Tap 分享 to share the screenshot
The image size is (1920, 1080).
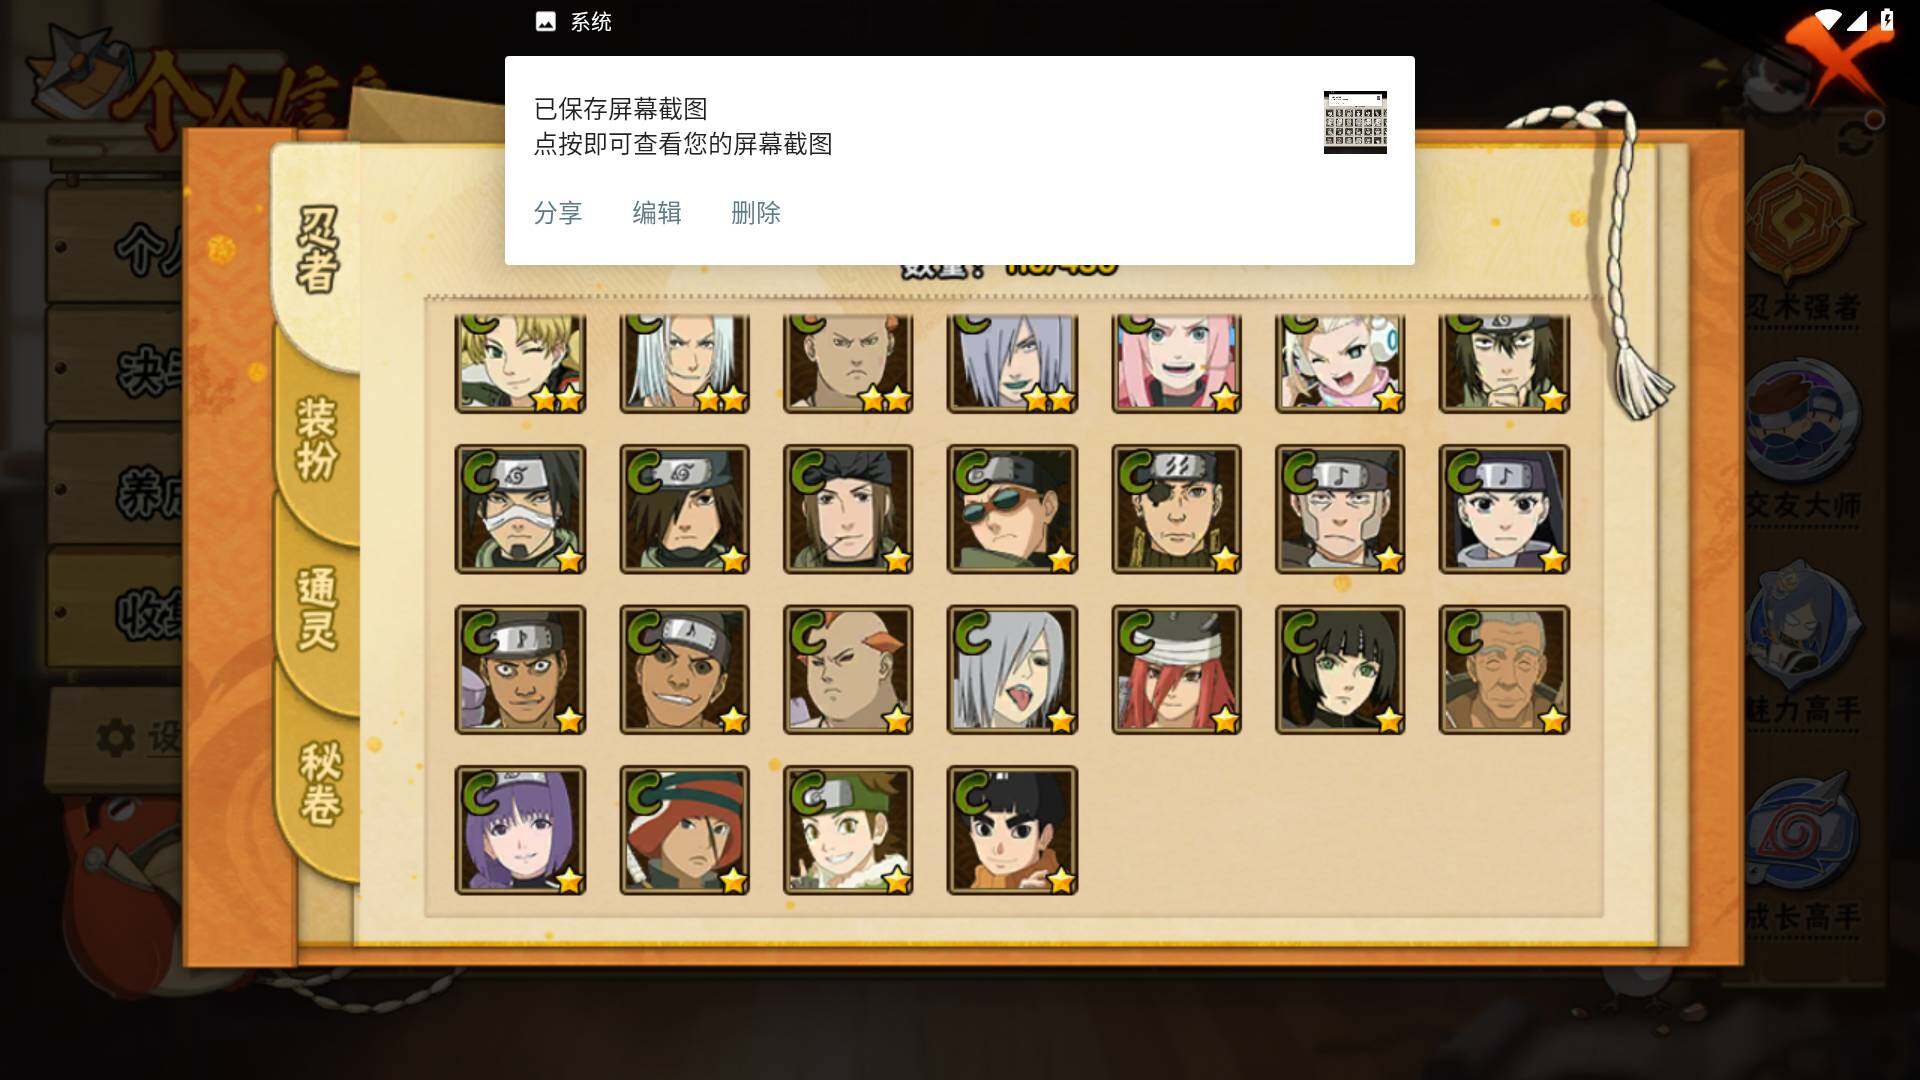tap(558, 213)
